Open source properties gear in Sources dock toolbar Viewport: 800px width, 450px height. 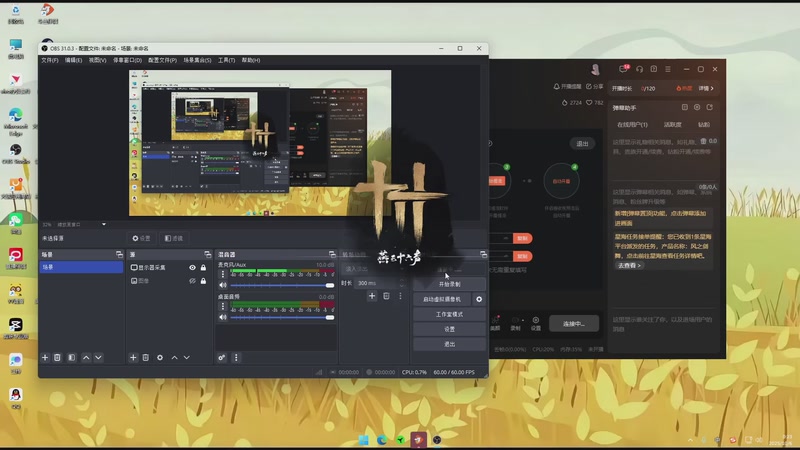(x=160, y=358)
